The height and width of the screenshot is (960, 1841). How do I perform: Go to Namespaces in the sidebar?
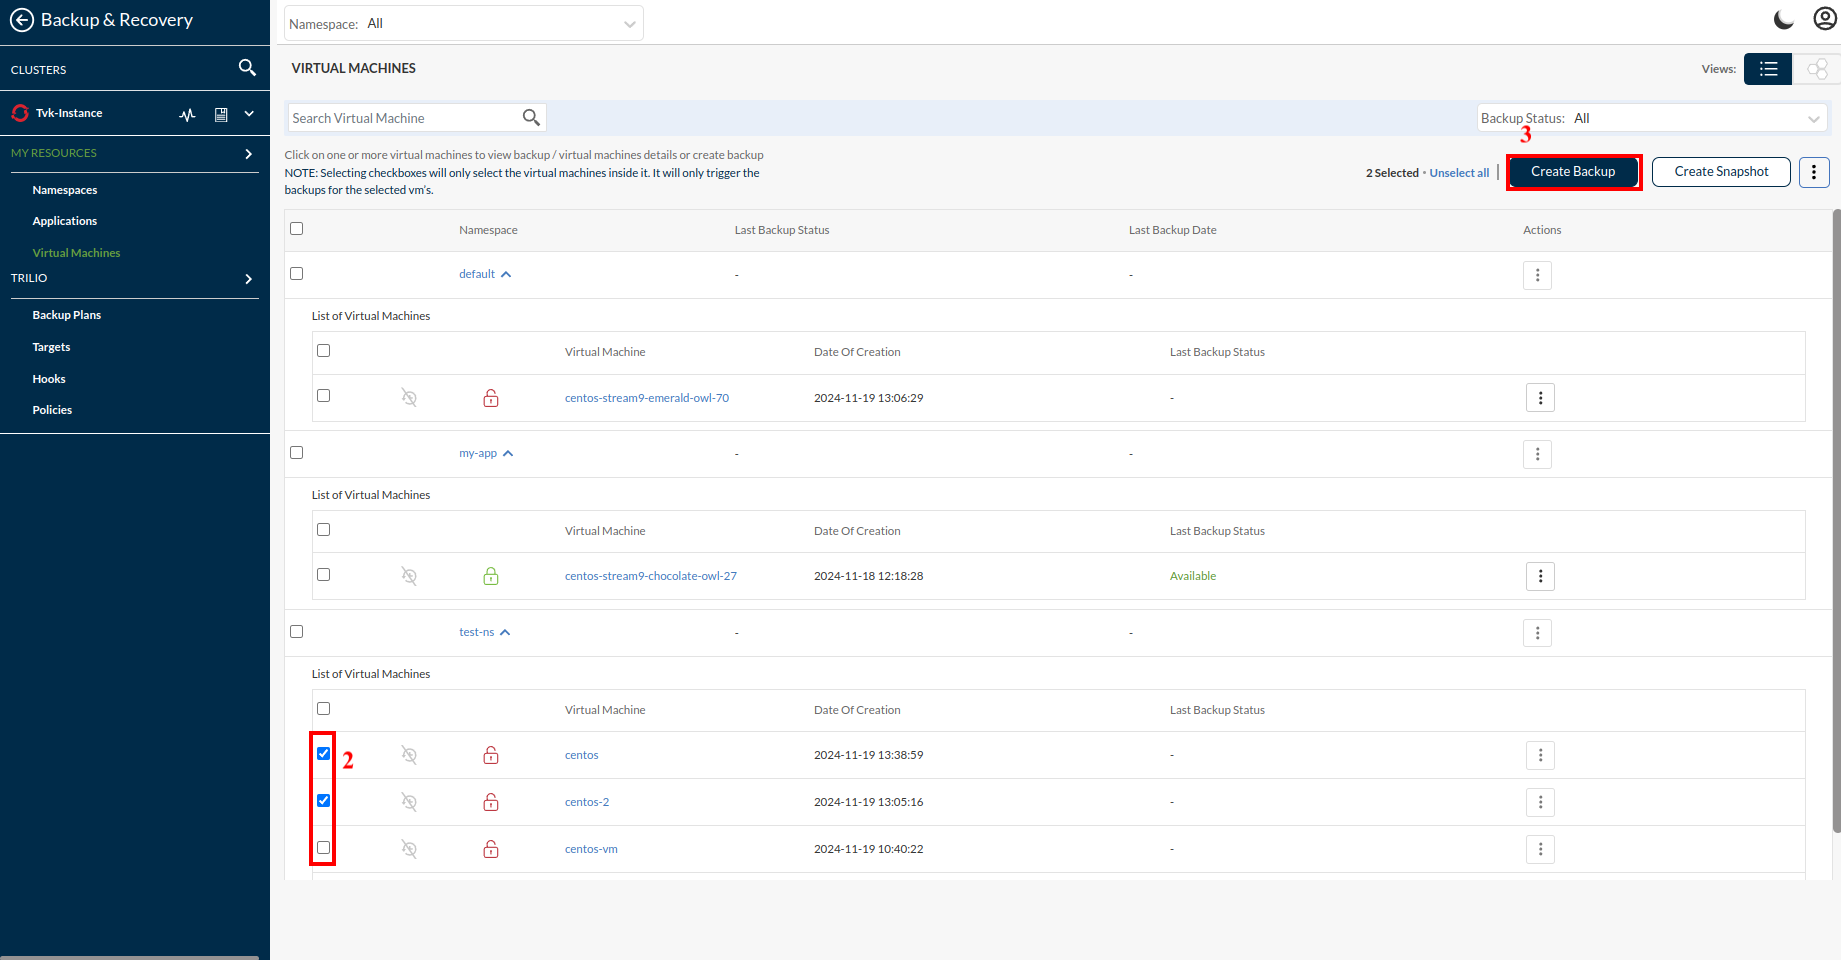pyautogui.click(x=65, y=190)
